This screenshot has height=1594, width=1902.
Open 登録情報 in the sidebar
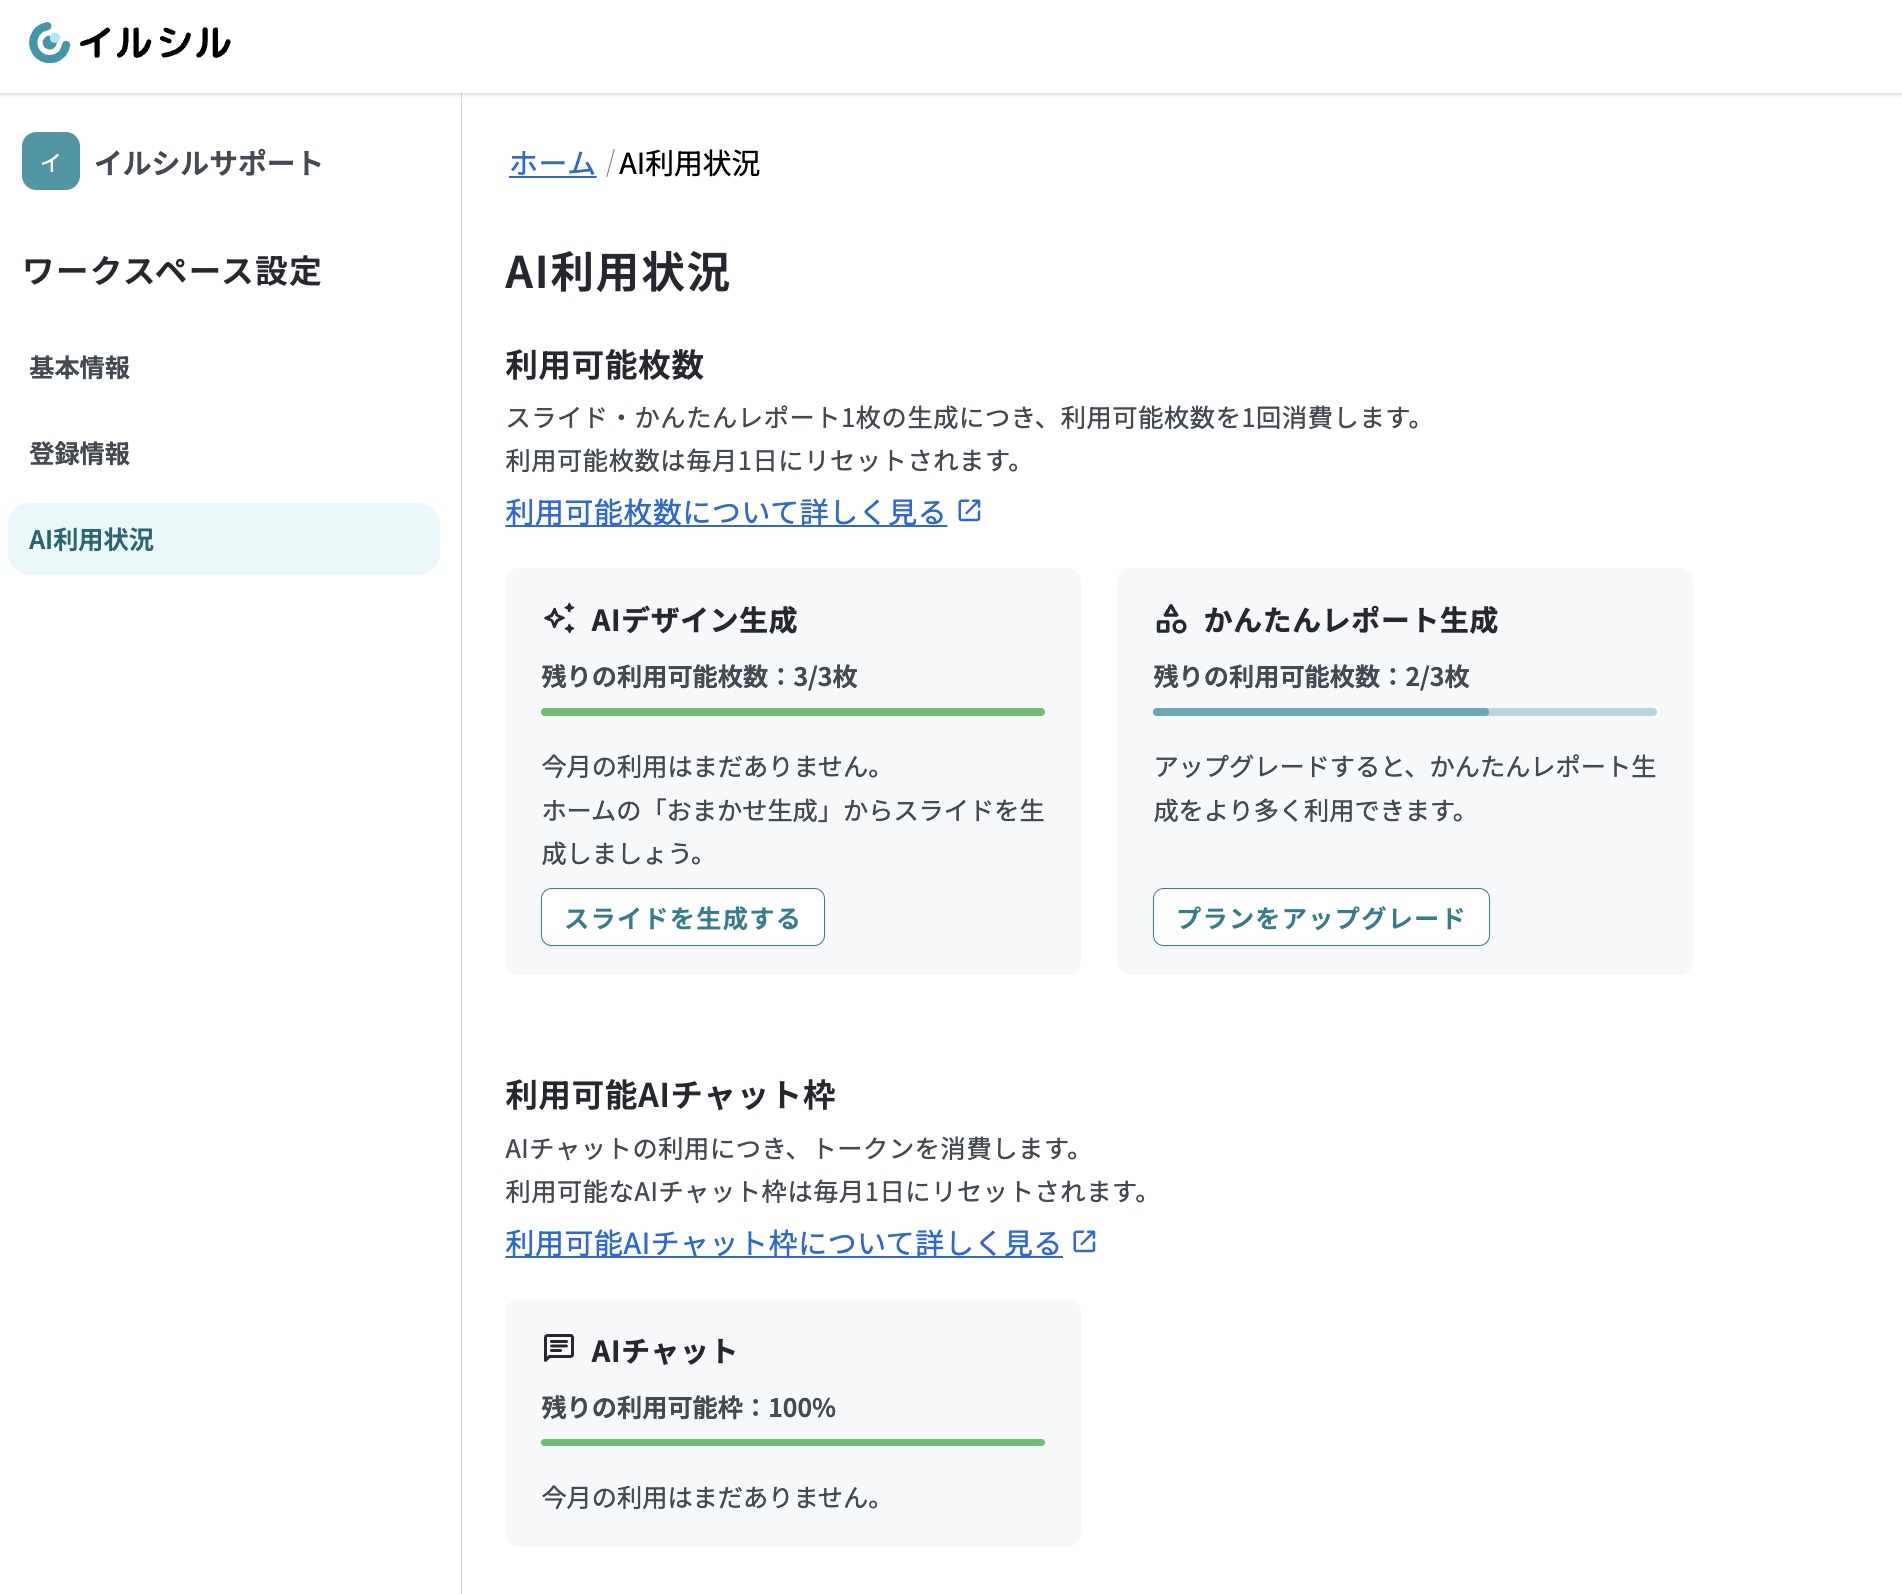coord(80,454)
